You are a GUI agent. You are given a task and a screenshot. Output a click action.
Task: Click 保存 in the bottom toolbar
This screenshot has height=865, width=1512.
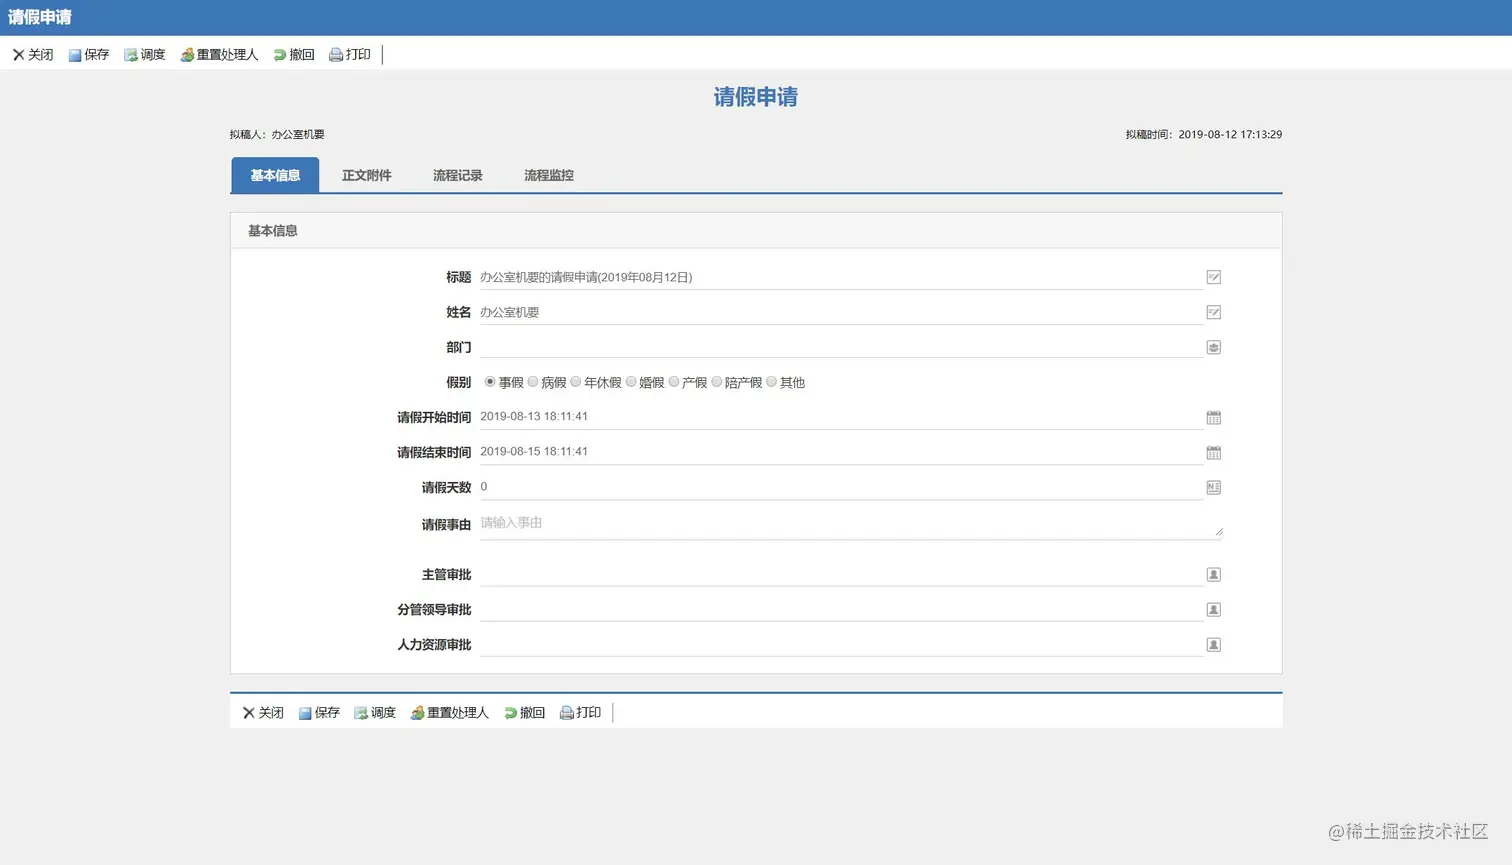coord(319,713)
